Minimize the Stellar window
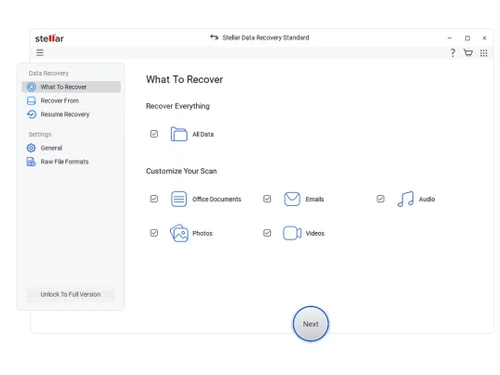500x375 pixels. [449, 38]
